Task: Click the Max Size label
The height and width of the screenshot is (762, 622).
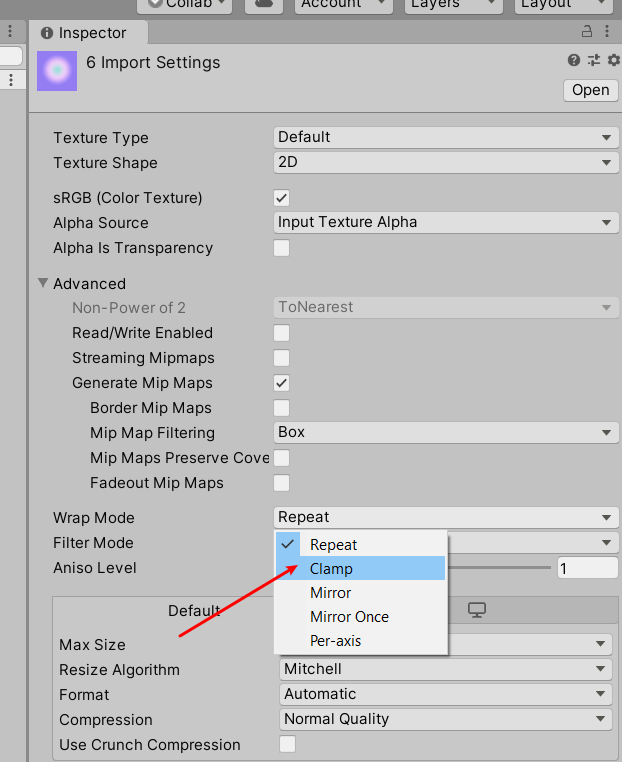Action: click(92, 644)
